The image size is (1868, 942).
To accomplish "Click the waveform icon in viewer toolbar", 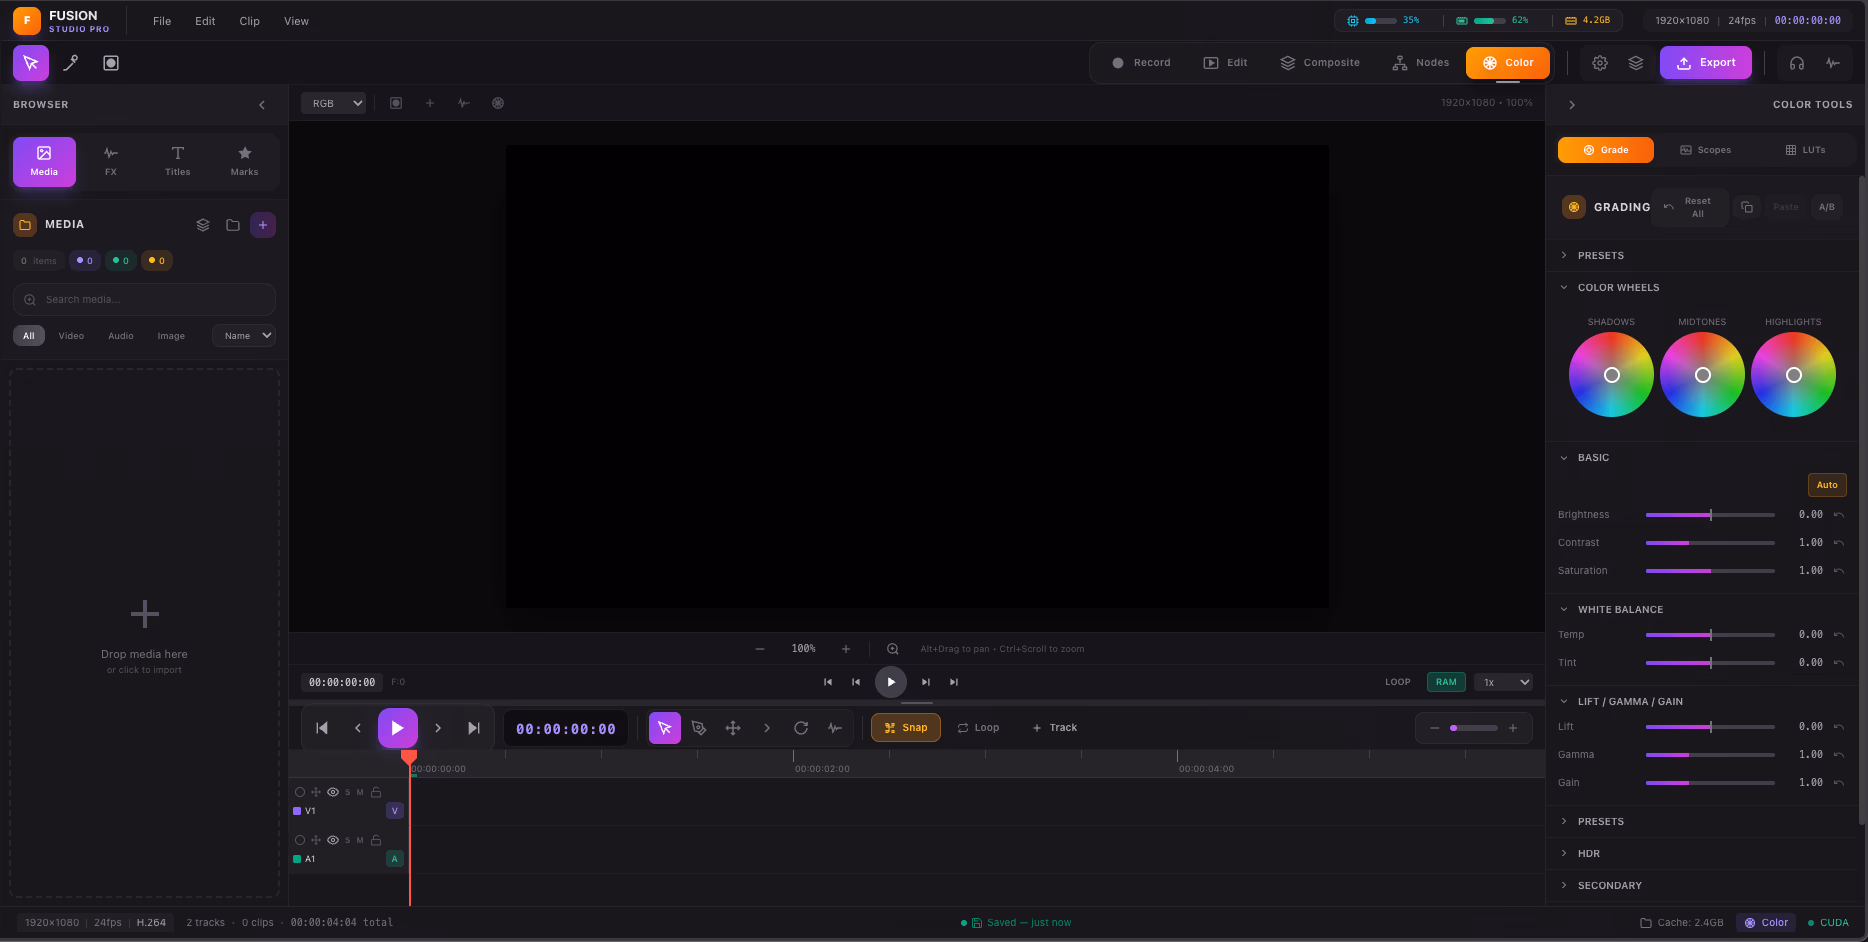I will 464,103.
